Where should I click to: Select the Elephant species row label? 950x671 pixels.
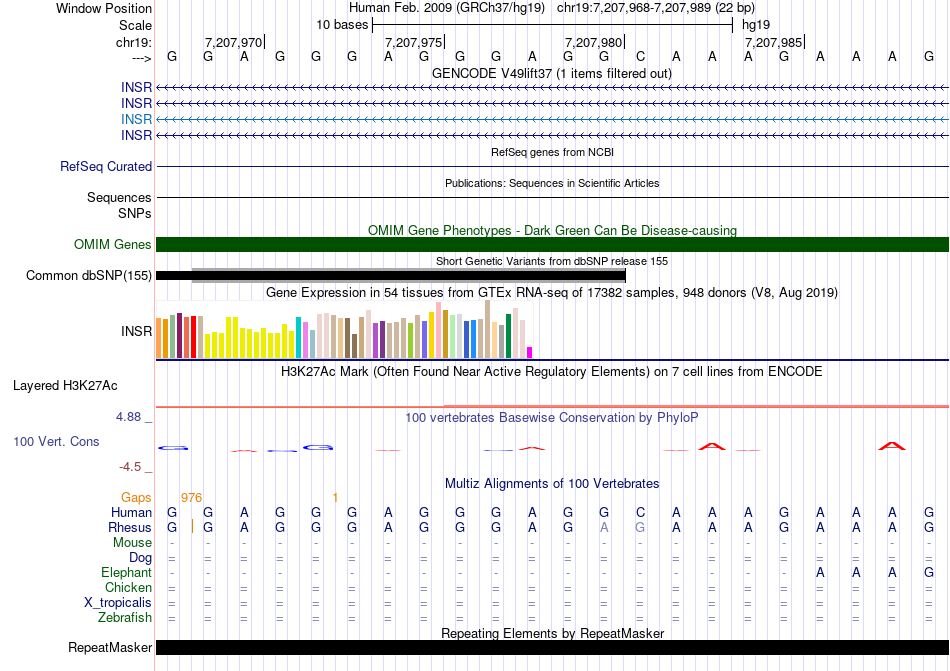[x=126, y=572]
